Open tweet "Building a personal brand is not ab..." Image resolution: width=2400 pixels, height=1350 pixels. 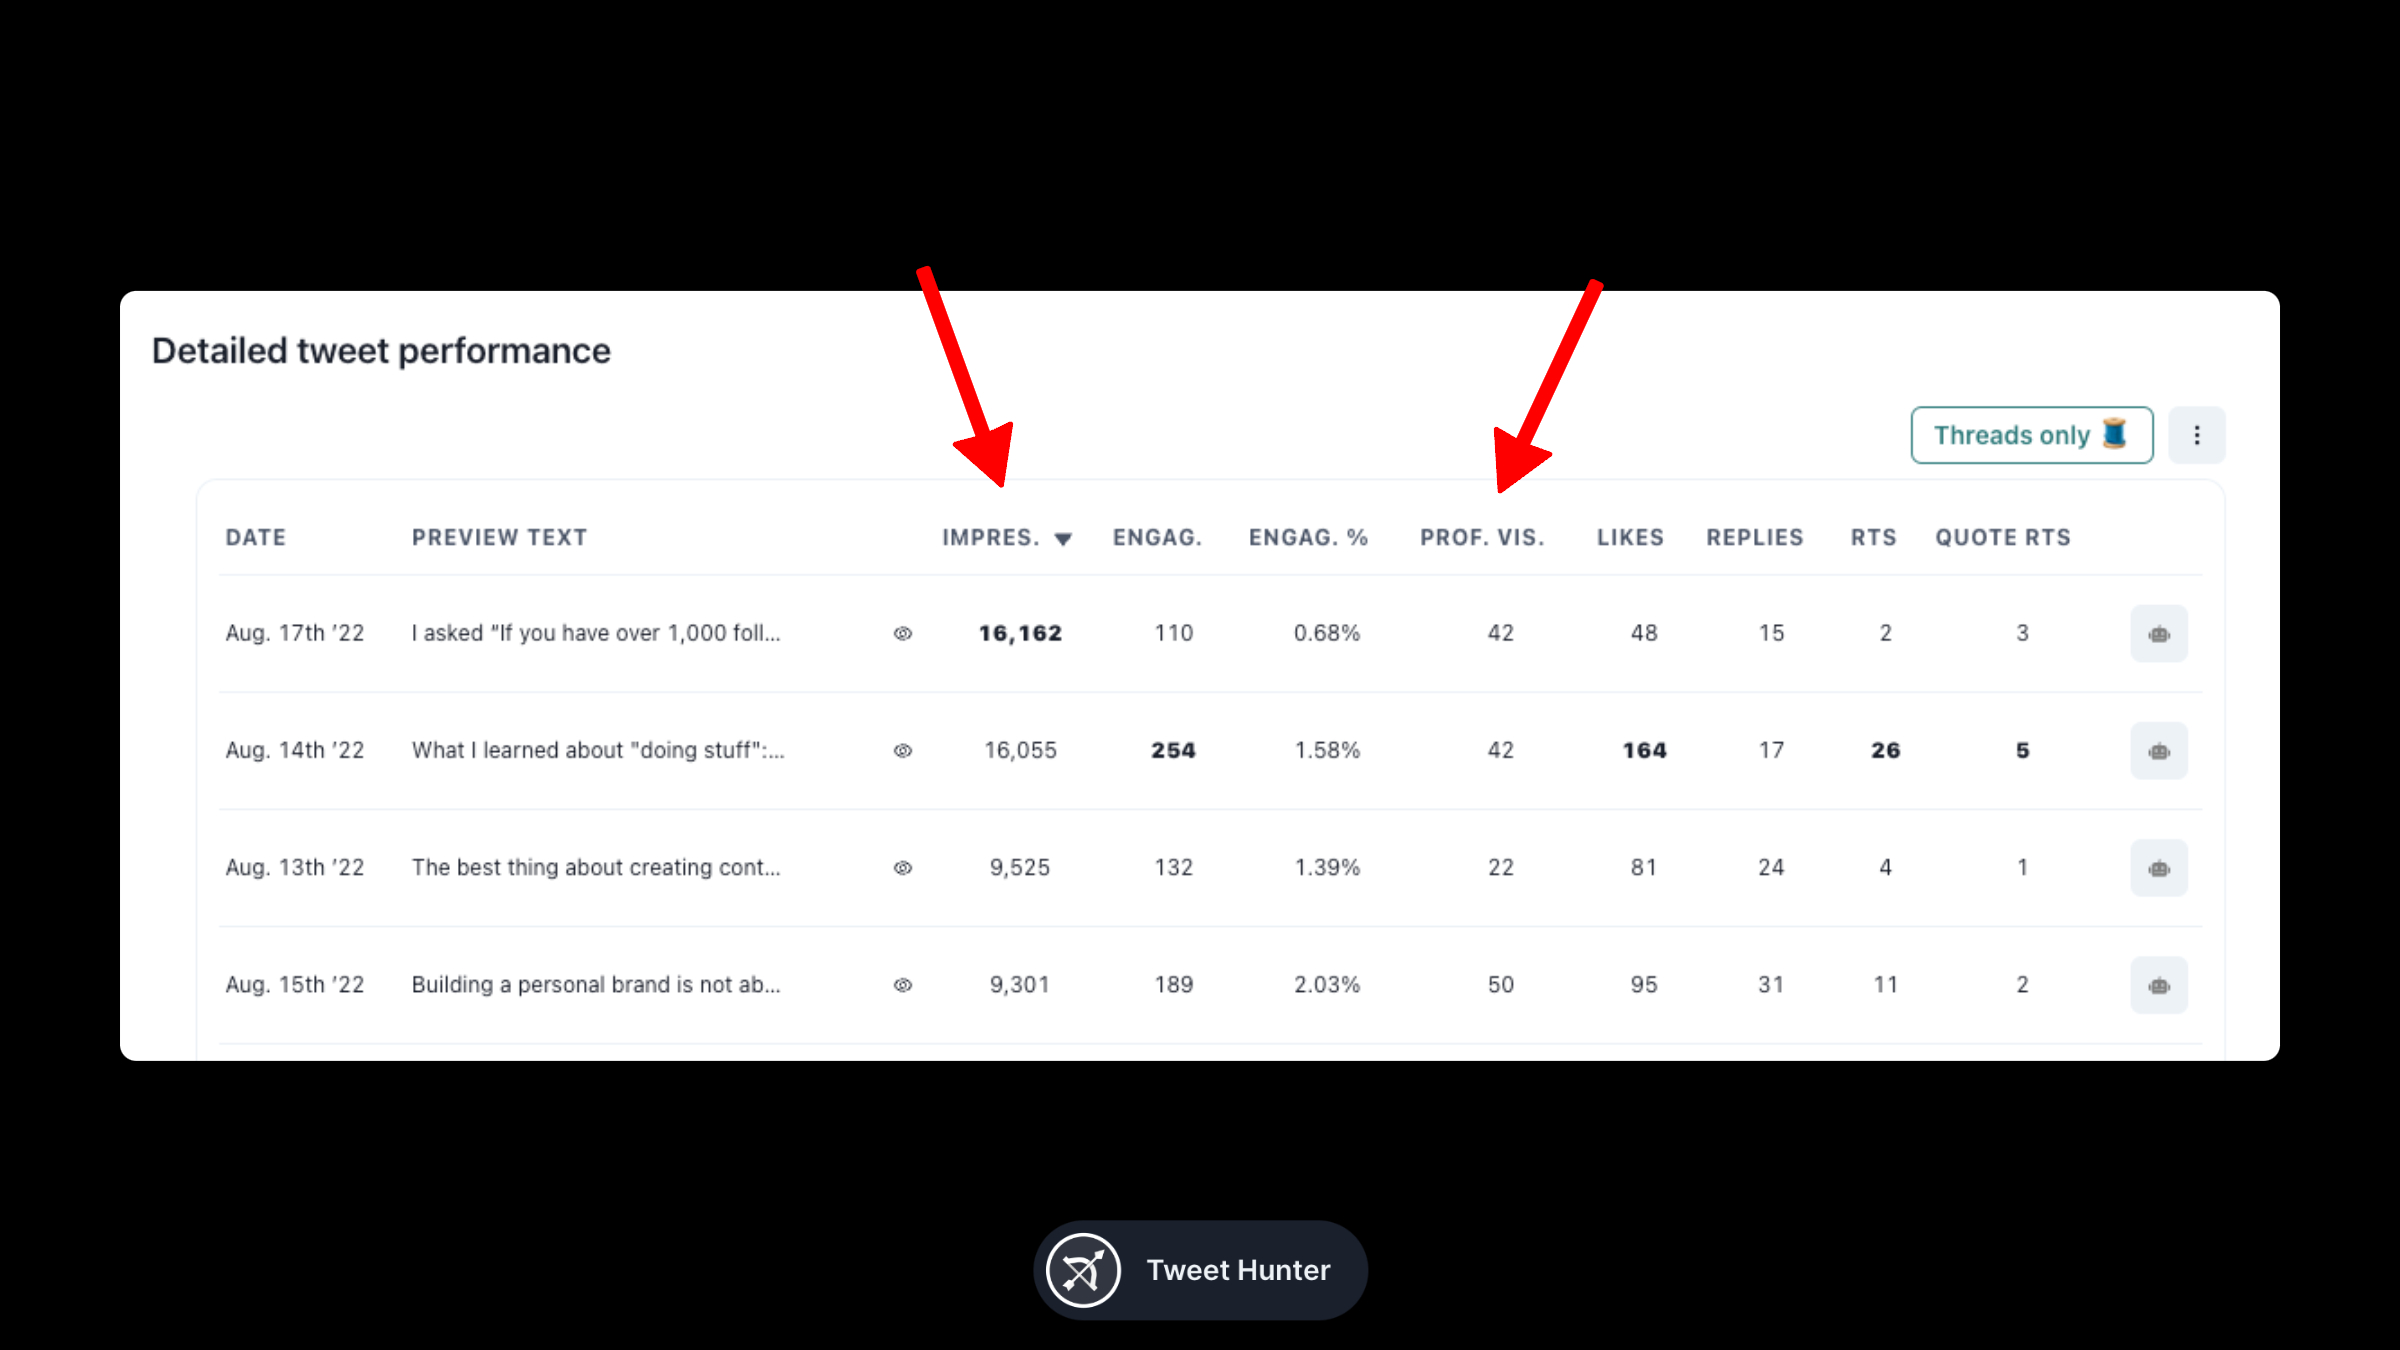click(596, 985)
